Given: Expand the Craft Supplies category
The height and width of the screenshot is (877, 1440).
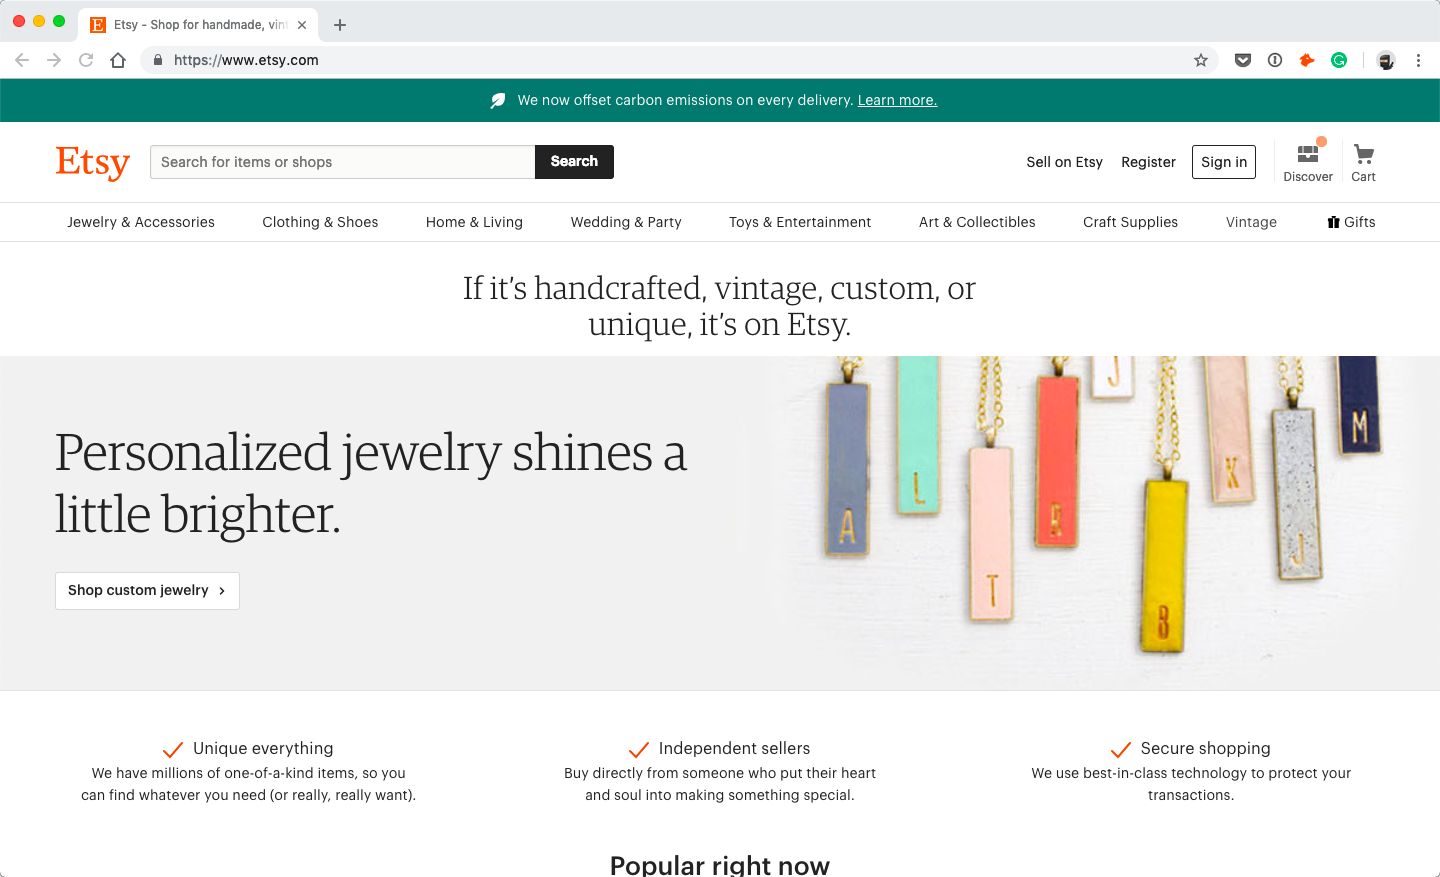Looking at the screenshot, I should (1130, 222).
